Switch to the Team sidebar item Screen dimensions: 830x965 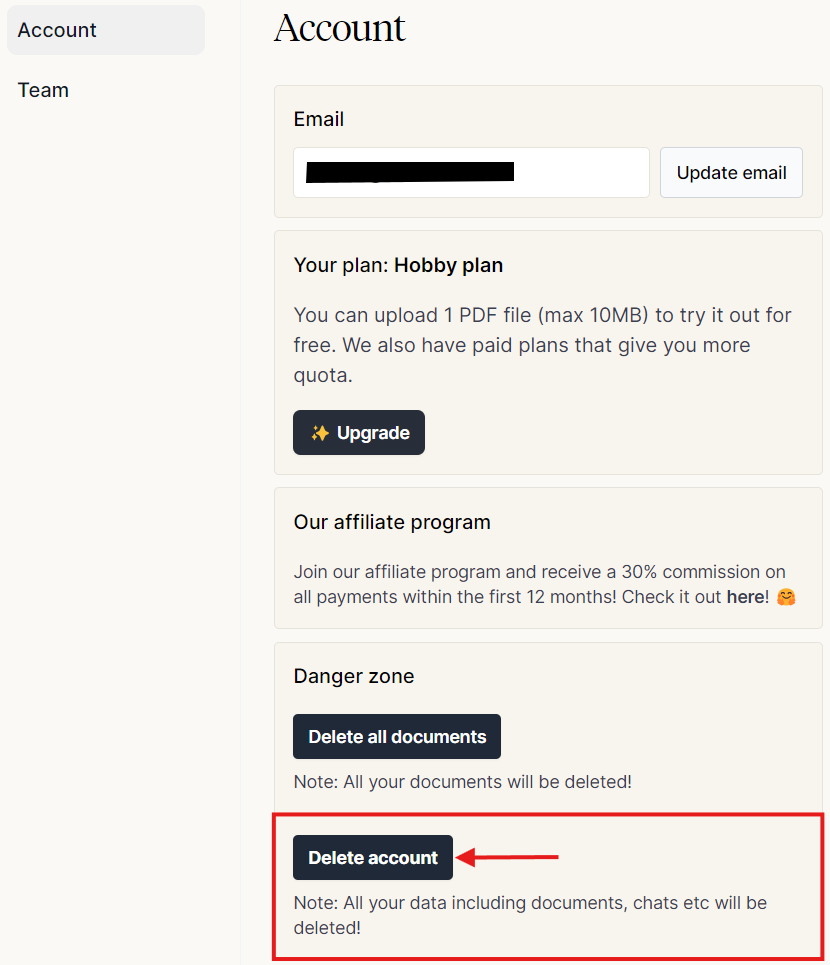[x=44, y=90]
